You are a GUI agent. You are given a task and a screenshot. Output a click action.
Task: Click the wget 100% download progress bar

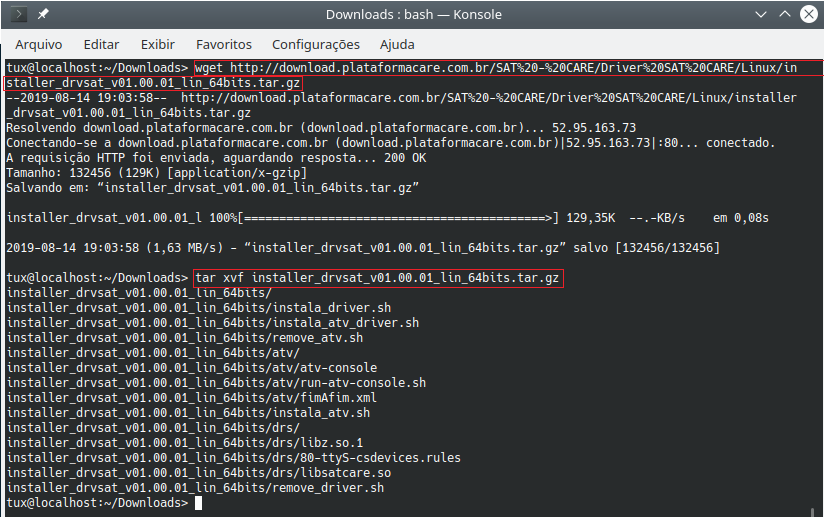(398, 218)
